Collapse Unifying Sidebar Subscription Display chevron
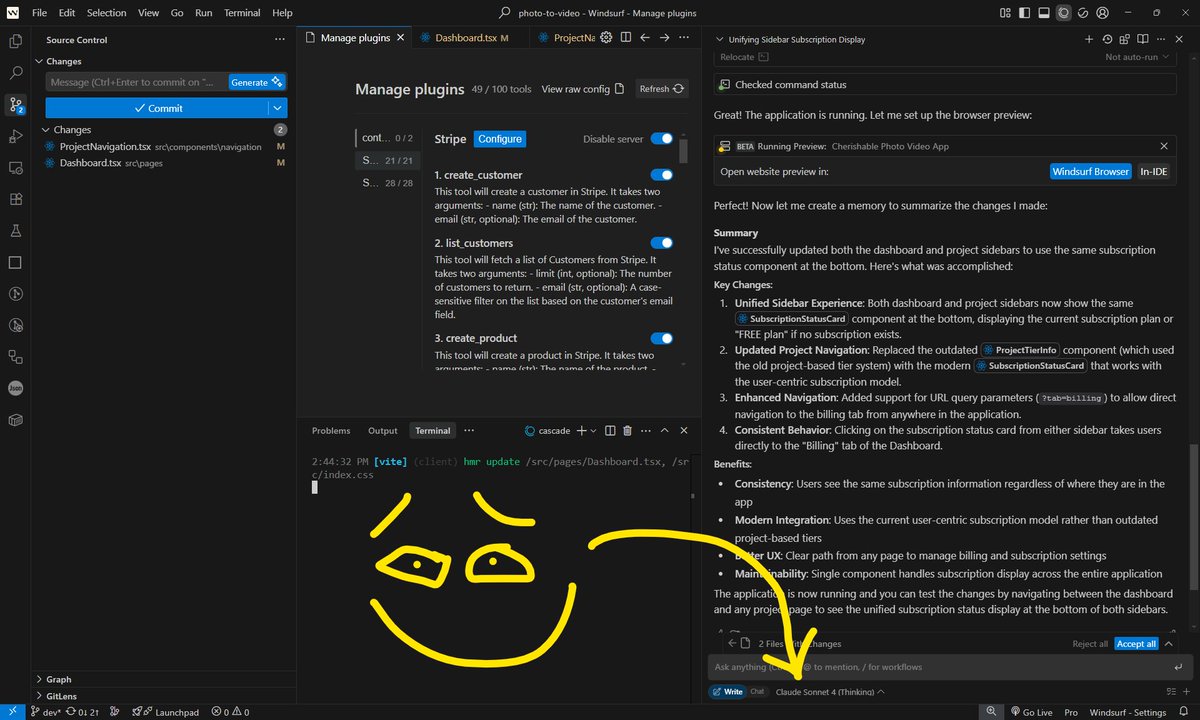 [720, 40]
